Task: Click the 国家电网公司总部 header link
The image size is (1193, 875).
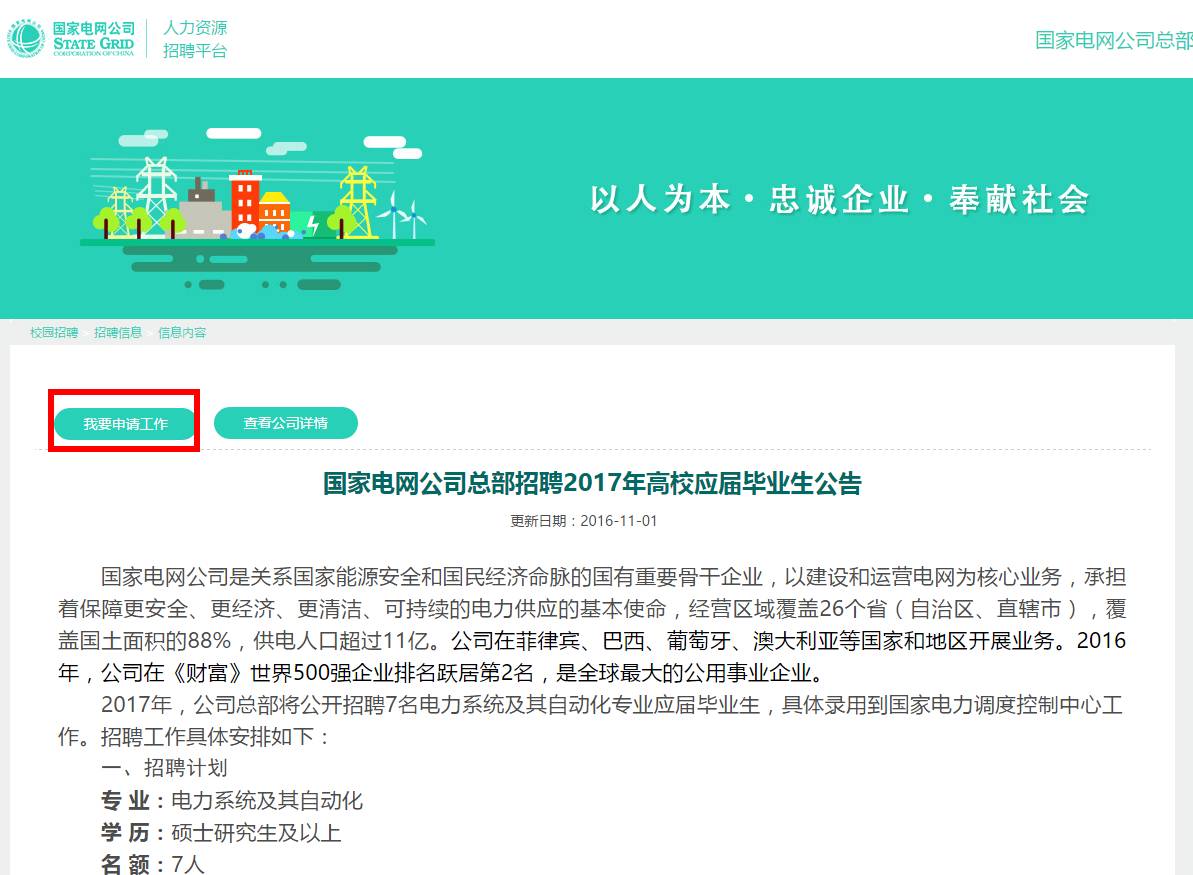Action: point(1113,40)
